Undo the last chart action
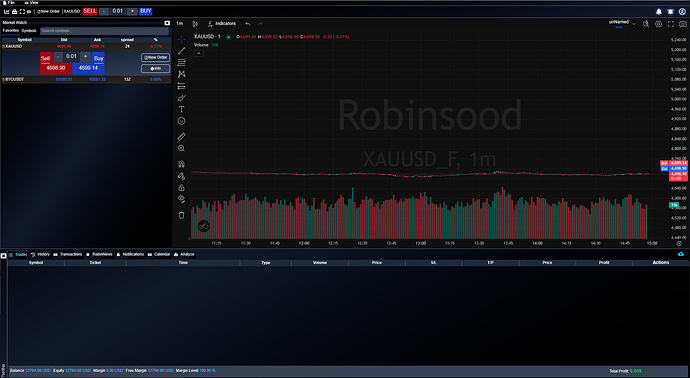 (x=248, y=24)
